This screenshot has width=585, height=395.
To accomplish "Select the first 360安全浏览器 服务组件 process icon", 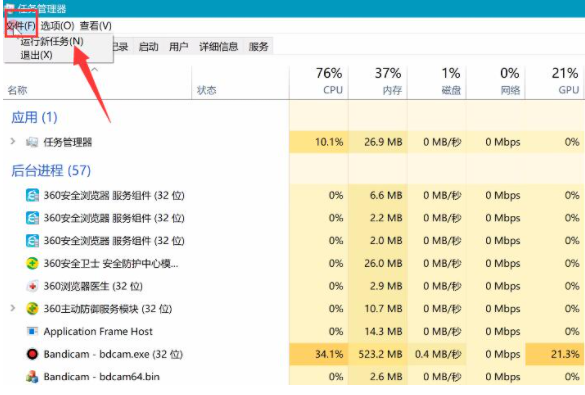I will tap(32, 195).
